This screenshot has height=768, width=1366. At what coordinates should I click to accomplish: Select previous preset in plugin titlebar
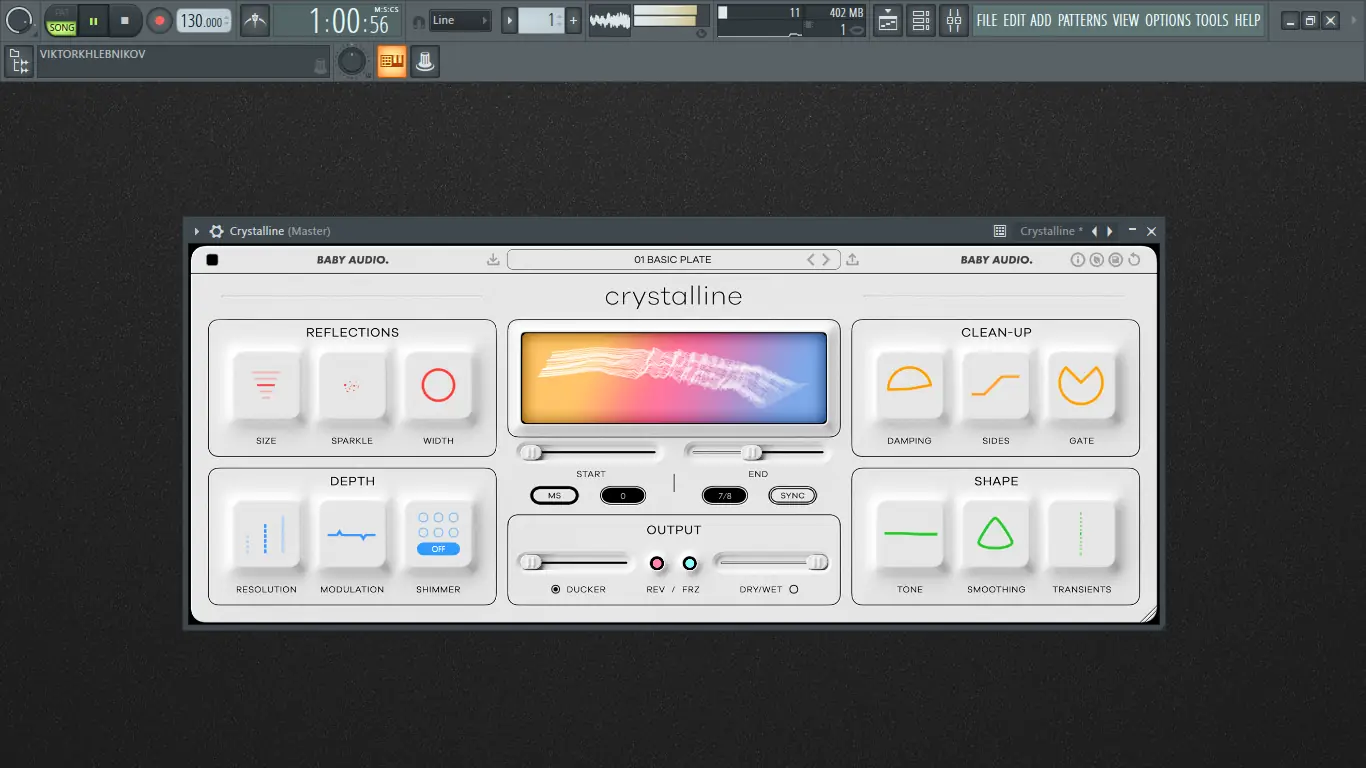(1094, 231)
